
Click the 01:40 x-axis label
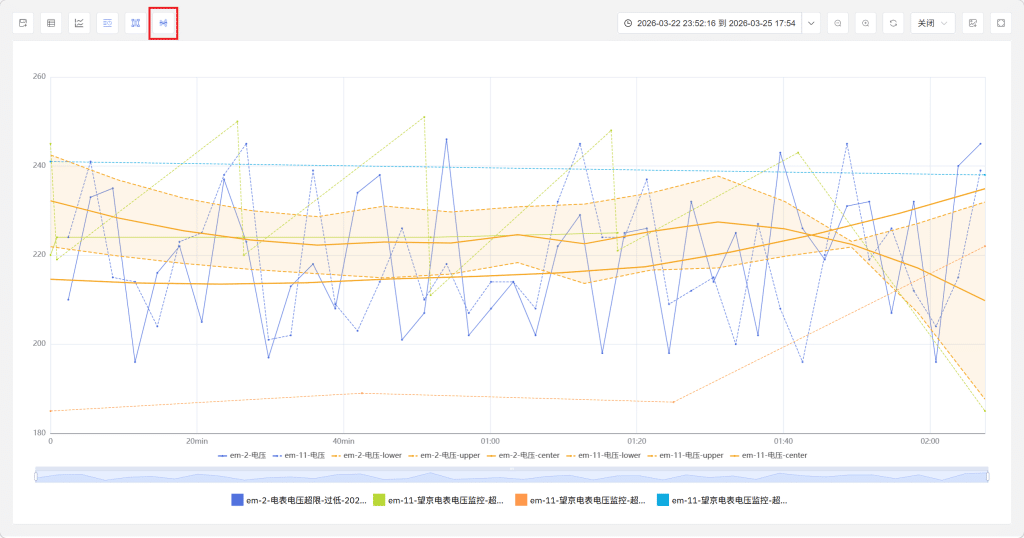(x=783, y=441)
